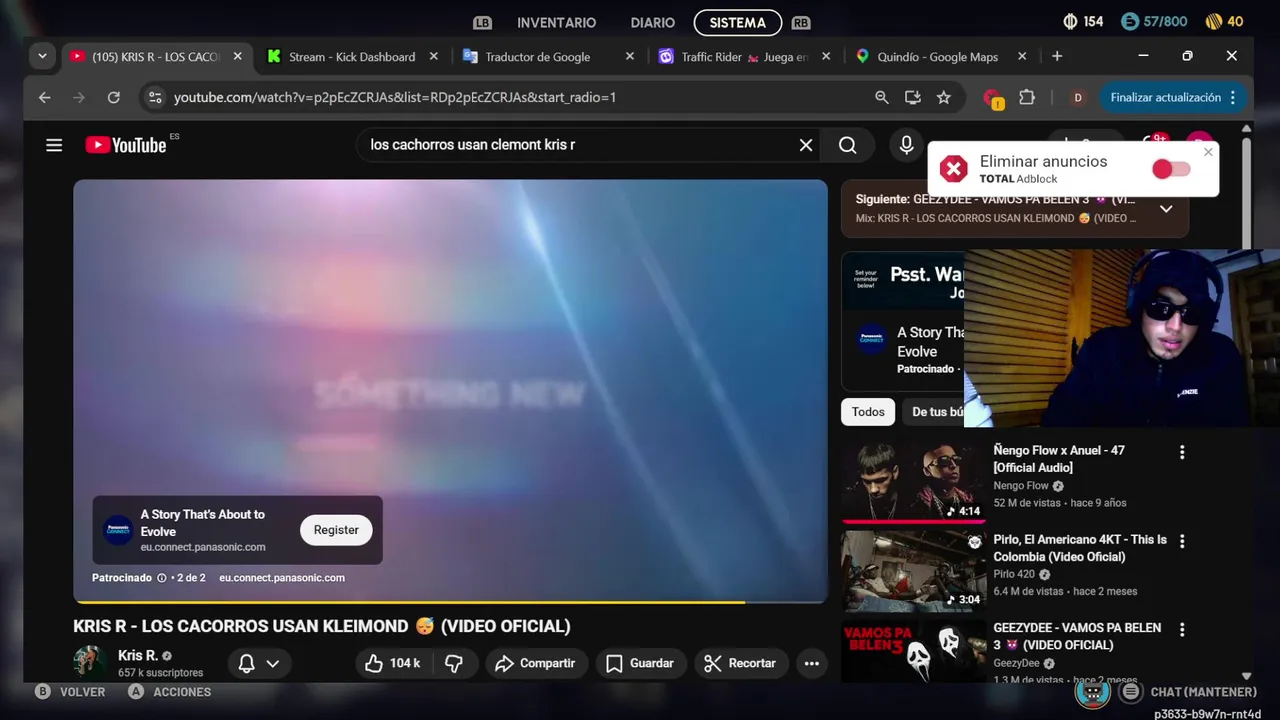Open options for Pirlo This Is Colombia video

1182,541
